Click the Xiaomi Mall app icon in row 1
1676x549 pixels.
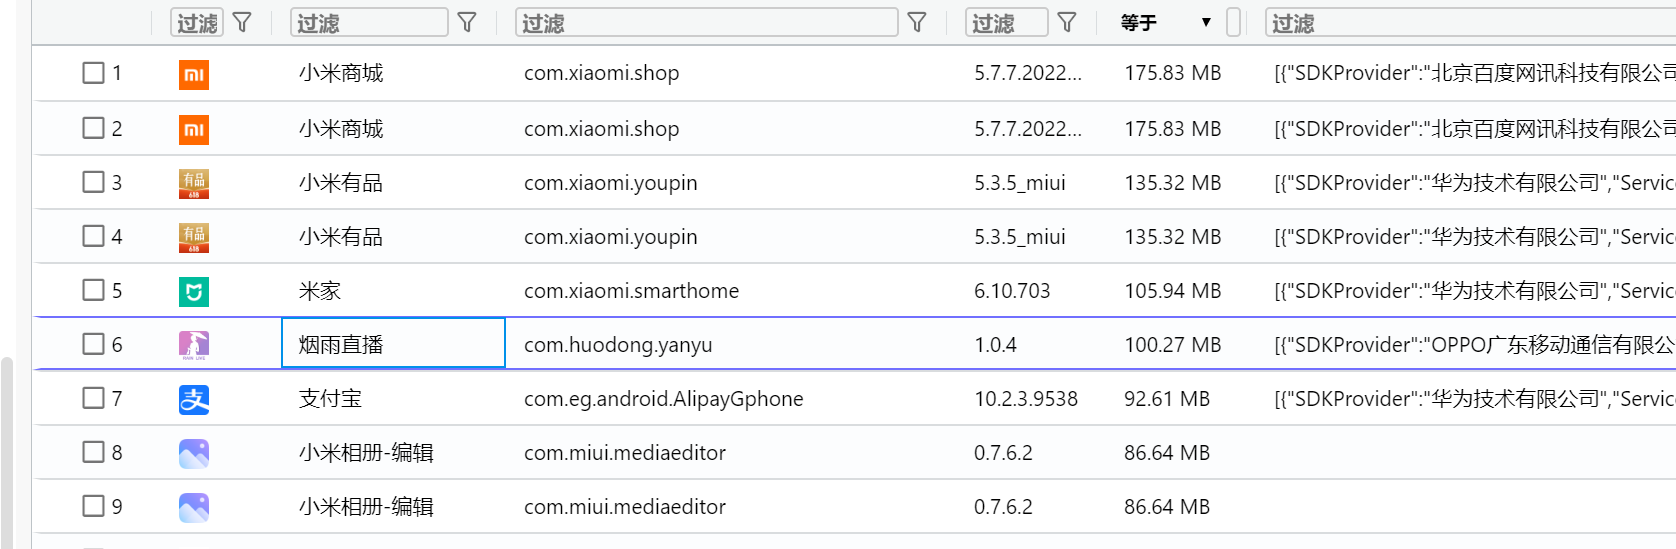click(194, 74)
